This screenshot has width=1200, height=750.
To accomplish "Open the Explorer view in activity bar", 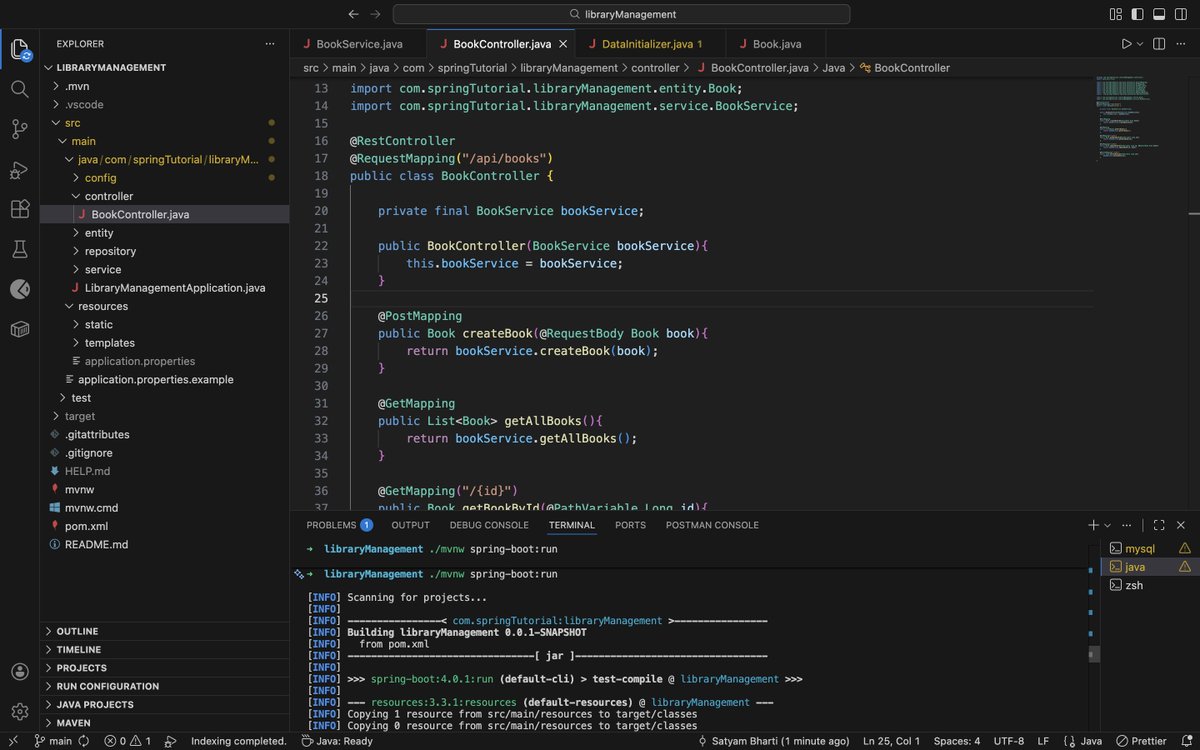I will tap(20, 49).
